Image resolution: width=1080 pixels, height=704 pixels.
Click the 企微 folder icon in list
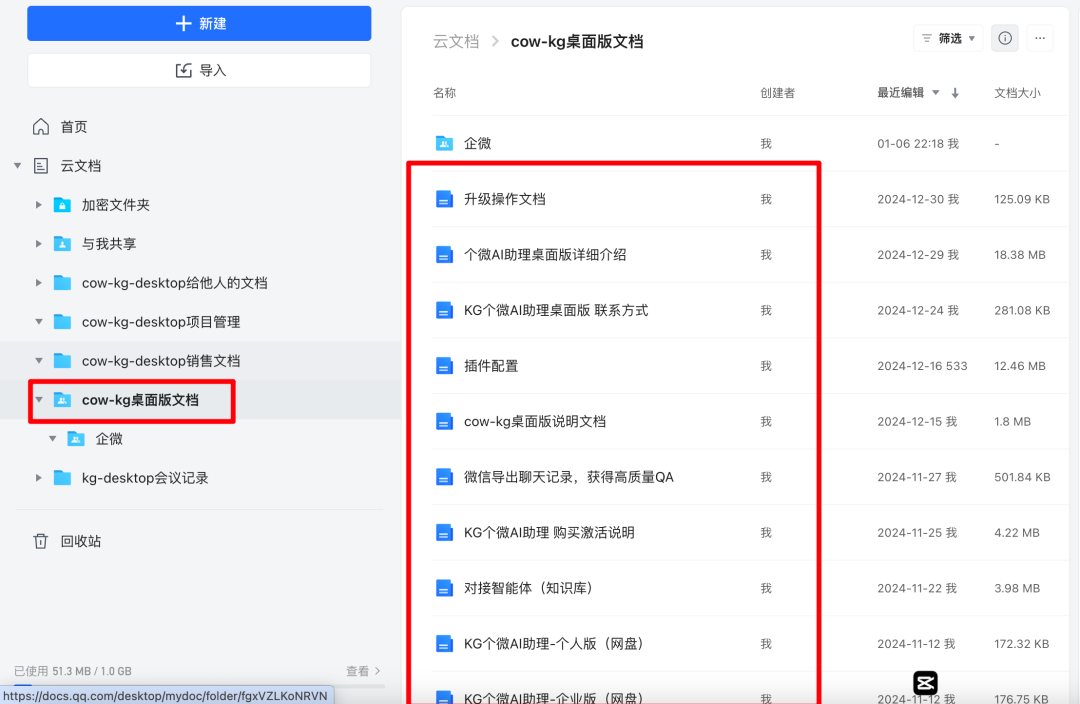pyautogui.click(x=444, y=143)
